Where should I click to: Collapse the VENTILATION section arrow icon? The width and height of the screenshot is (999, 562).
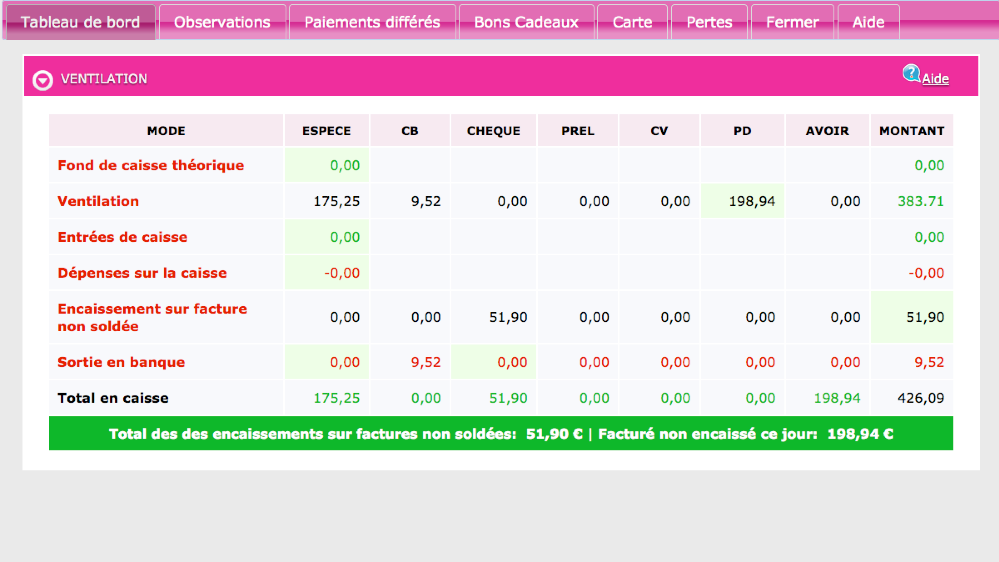tap(42, 80)
